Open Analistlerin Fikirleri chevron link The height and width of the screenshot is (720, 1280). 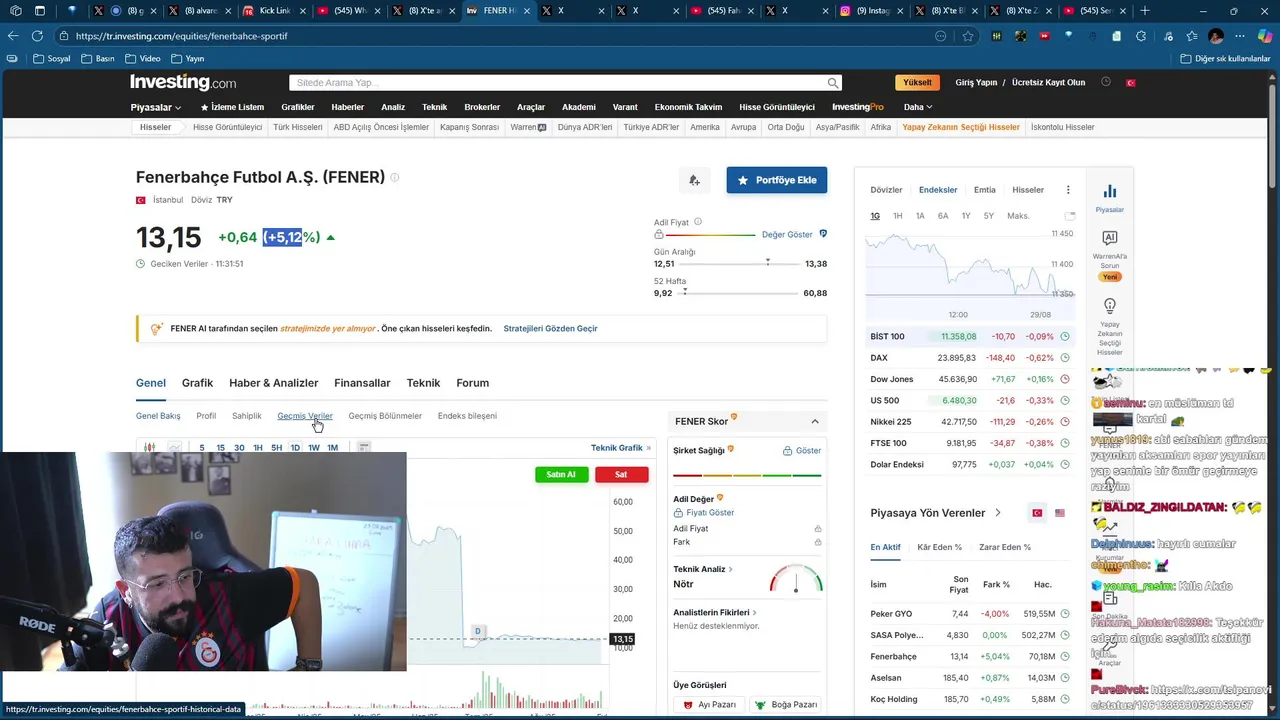coord(715,612)
